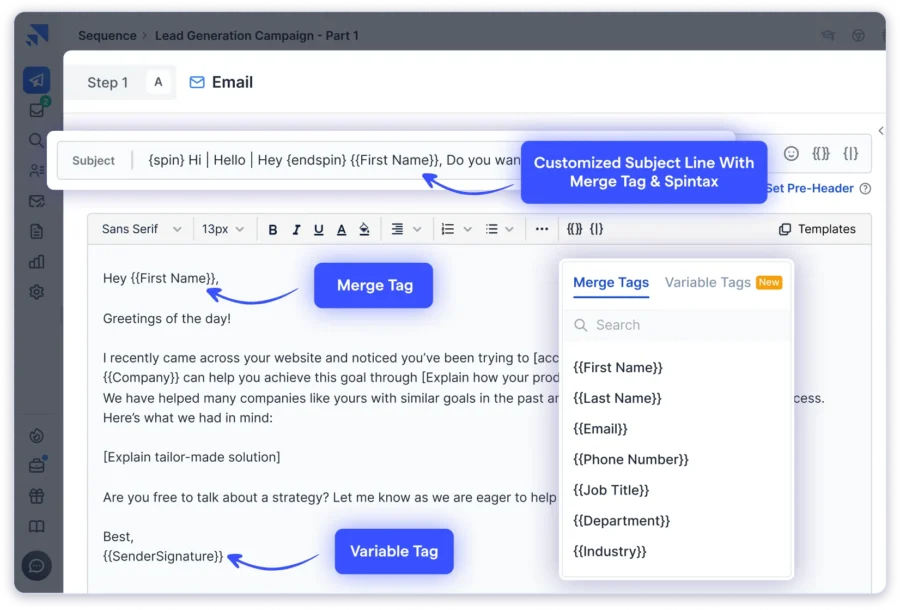The height and width of the screenshot is (610, 900).
Task: Click the Pre-Header help question icon
Action: coord(866,188)
